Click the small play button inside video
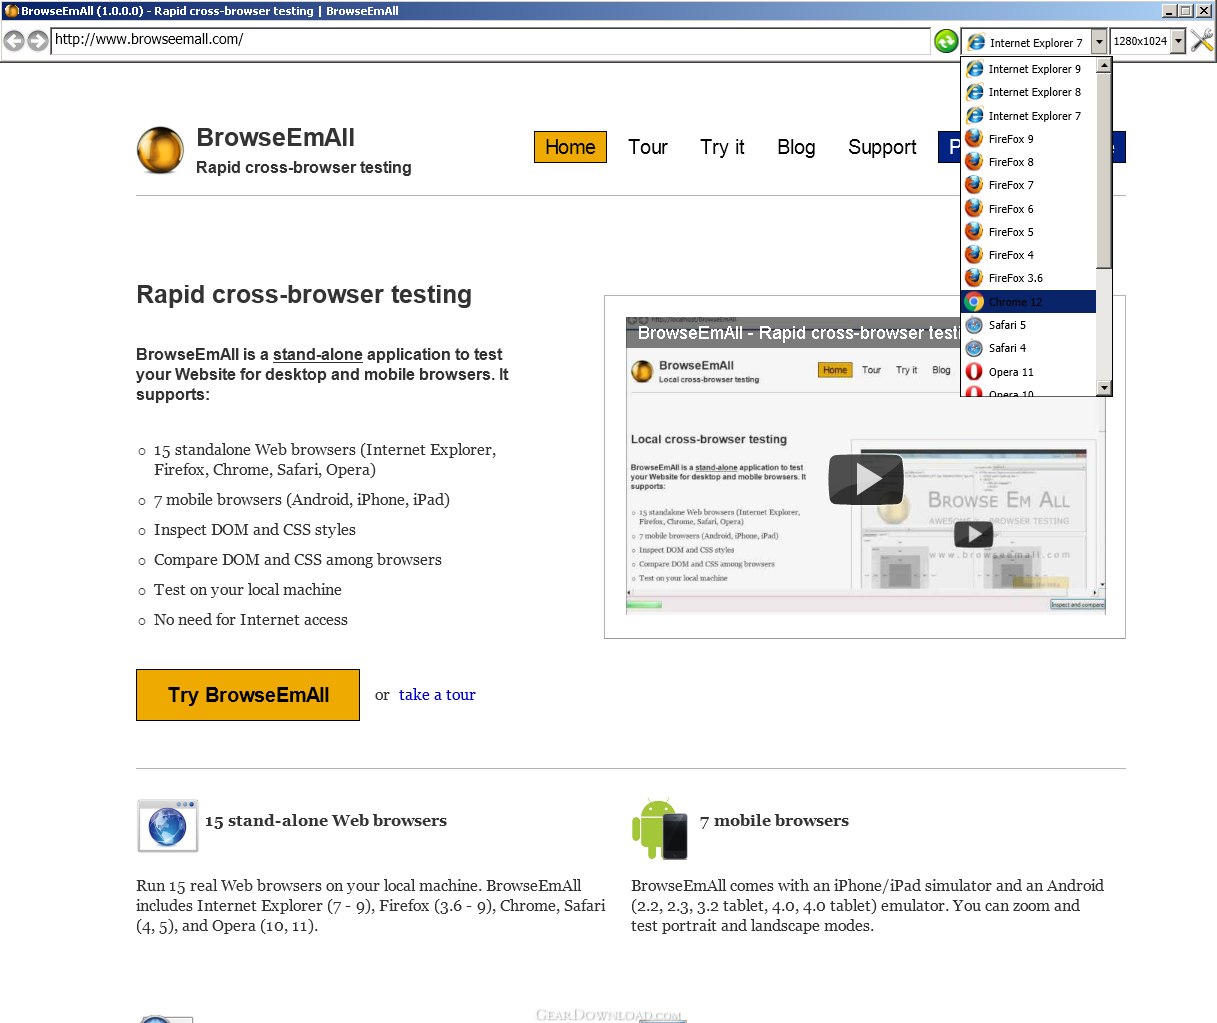Viewport: 1217px width, 1023px height. (x=974, y=534)
